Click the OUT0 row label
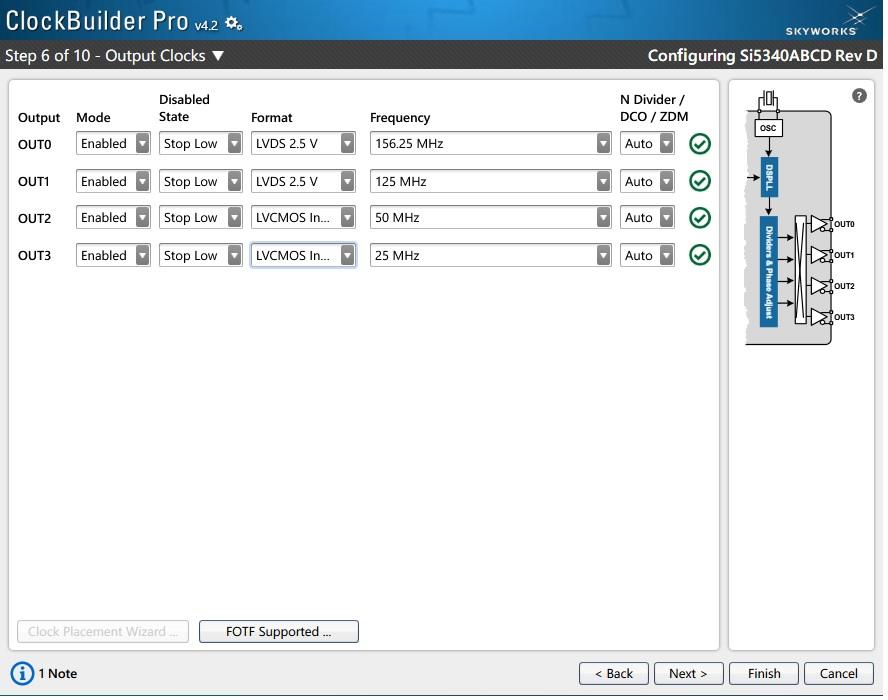 [x=35, y=144]
